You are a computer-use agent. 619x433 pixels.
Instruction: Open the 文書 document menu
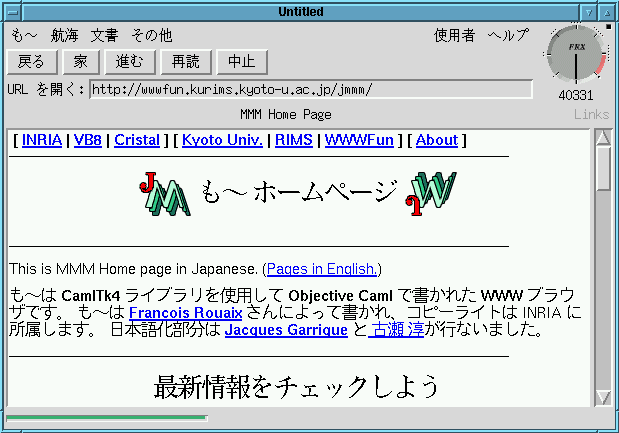point(104,36)
